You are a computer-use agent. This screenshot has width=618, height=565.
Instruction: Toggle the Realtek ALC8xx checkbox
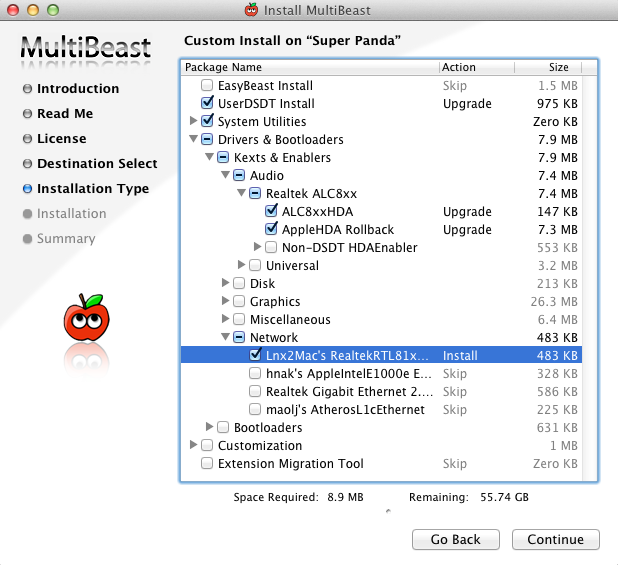click(255, 193)
